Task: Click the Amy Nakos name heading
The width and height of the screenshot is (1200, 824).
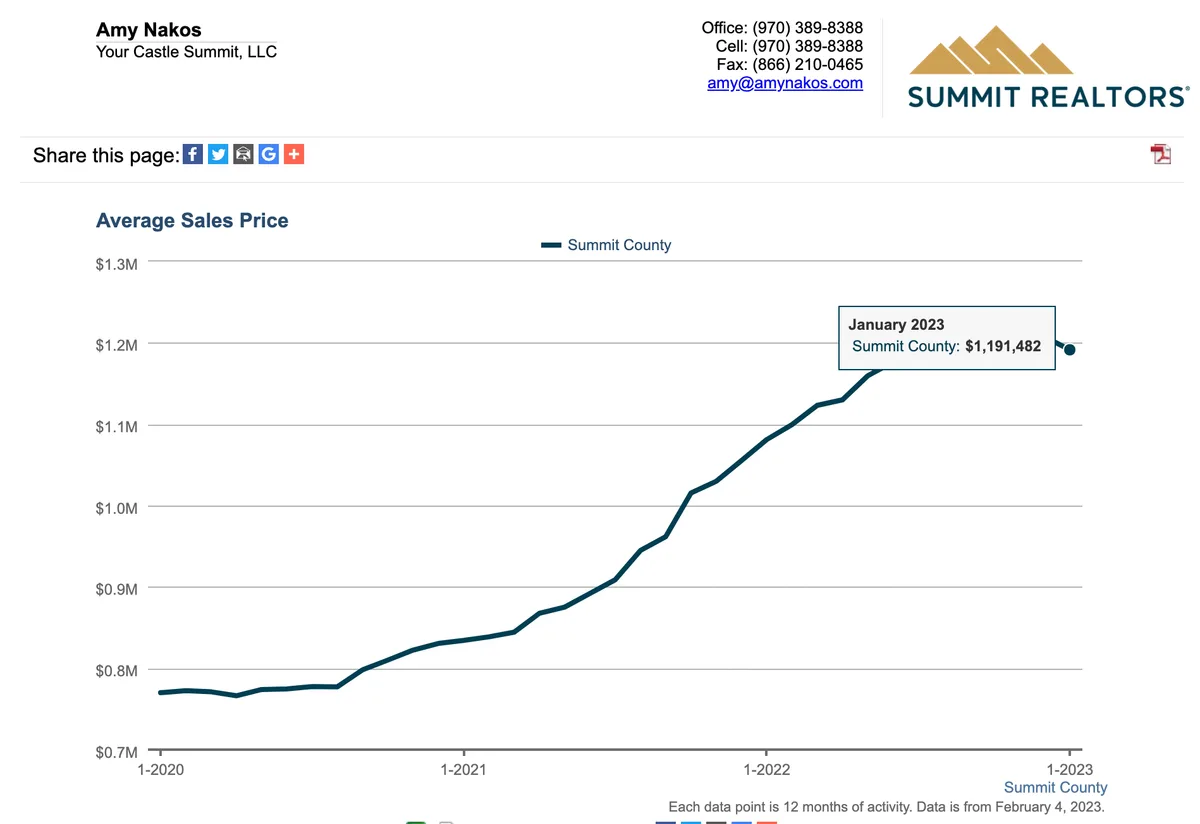Action: tap(148, 30)
